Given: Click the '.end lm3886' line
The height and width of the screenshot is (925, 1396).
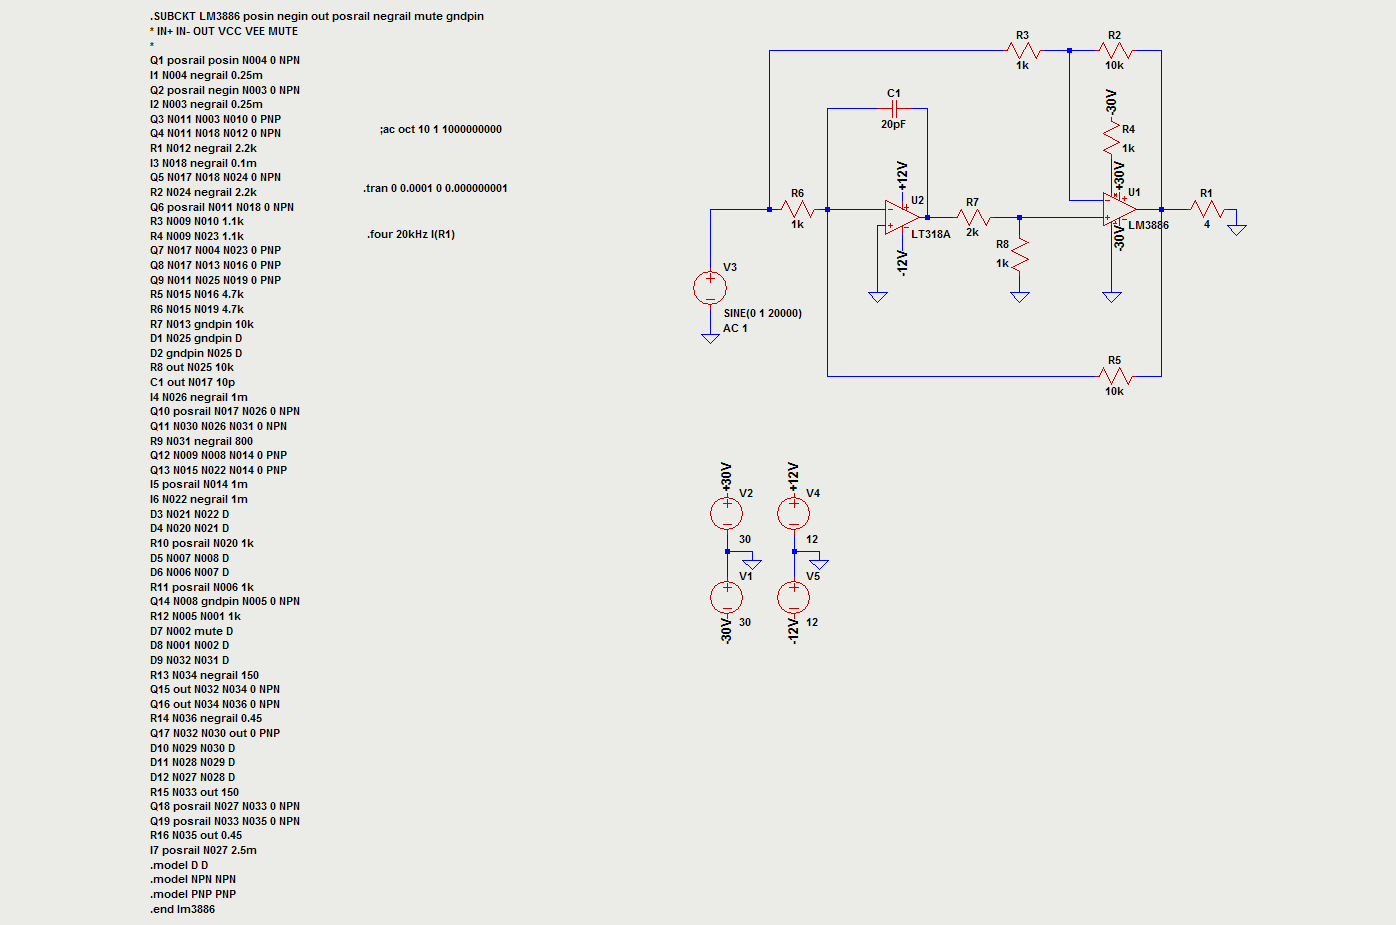Looking at the screenshot, I should pyautogui.click(x=183, y=909).
